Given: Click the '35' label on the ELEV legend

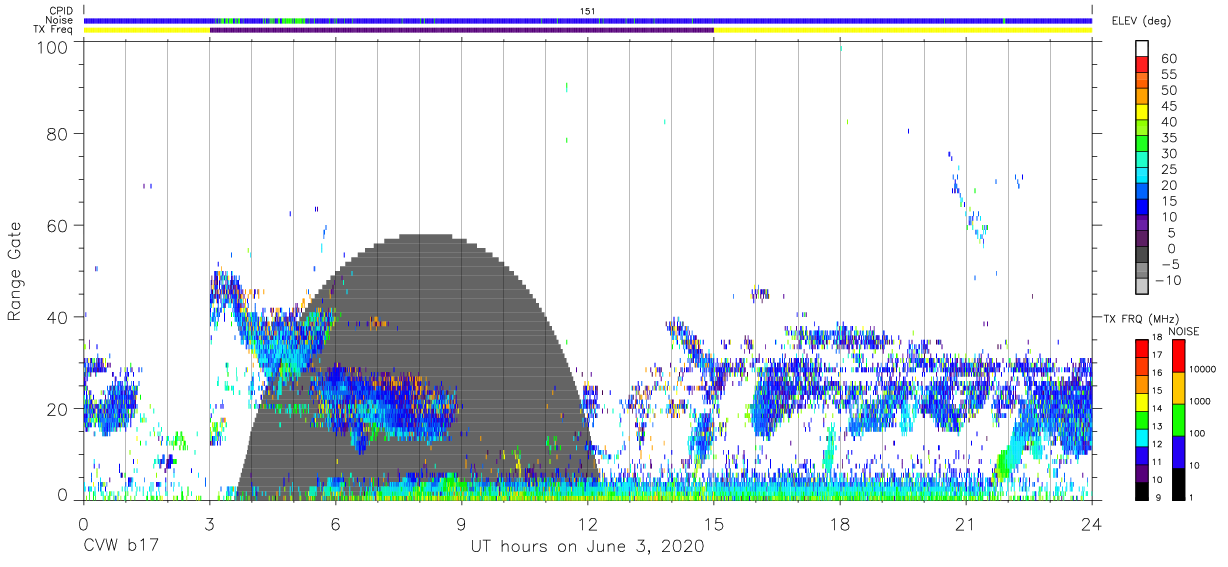Looking at the screenshot, I should click(1168, 138).
